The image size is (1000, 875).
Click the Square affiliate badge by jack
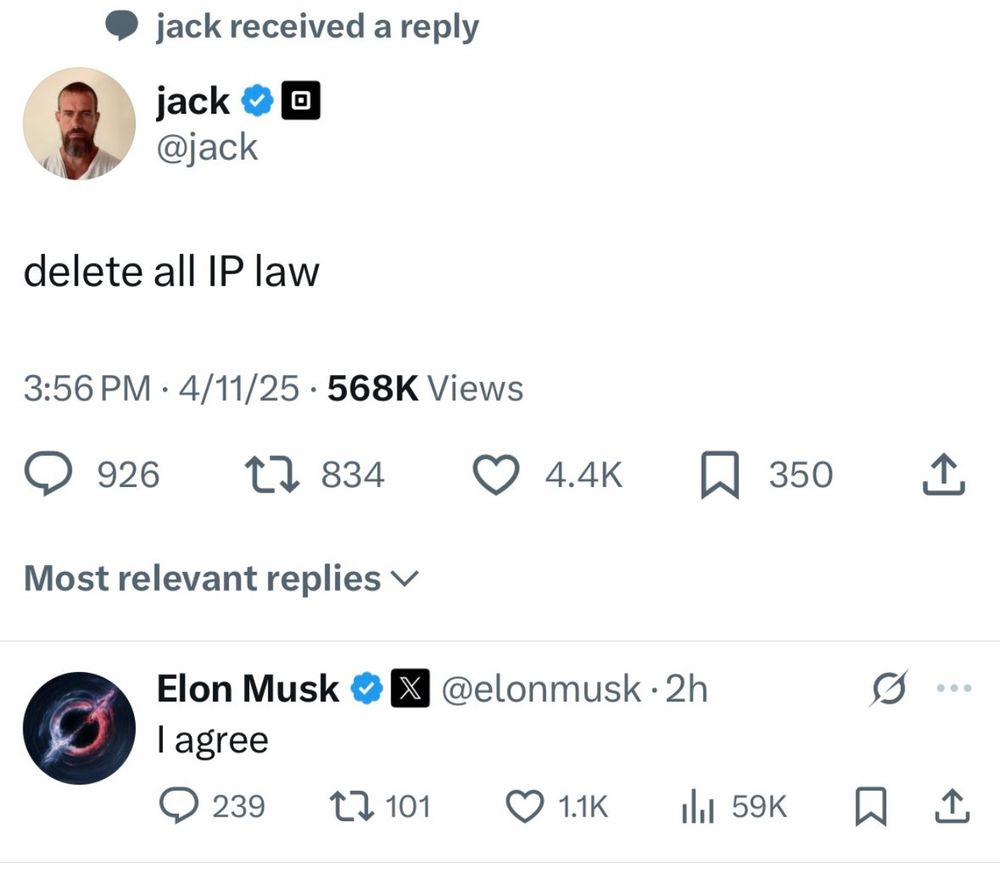coord(301,100)
